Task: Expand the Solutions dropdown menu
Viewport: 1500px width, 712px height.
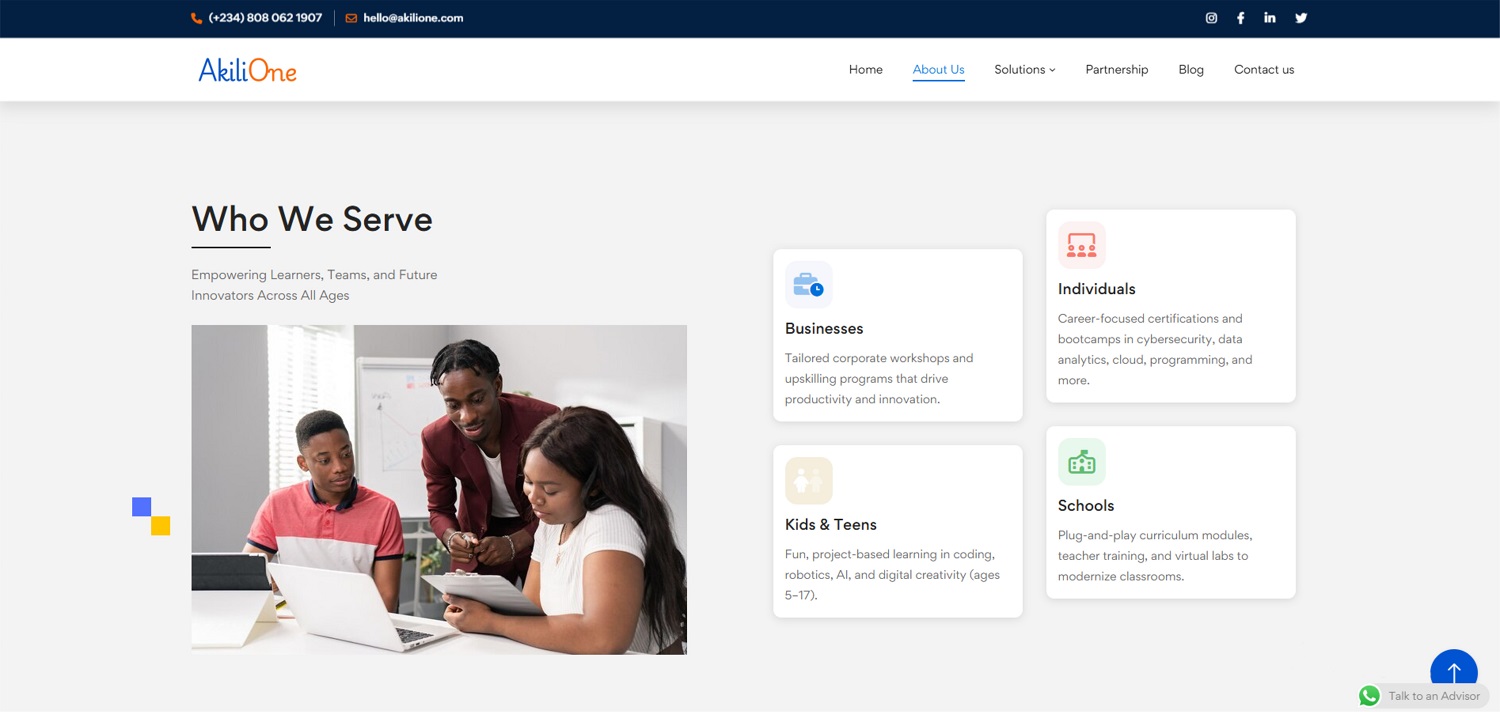Action: click(x=1024, y=70)
